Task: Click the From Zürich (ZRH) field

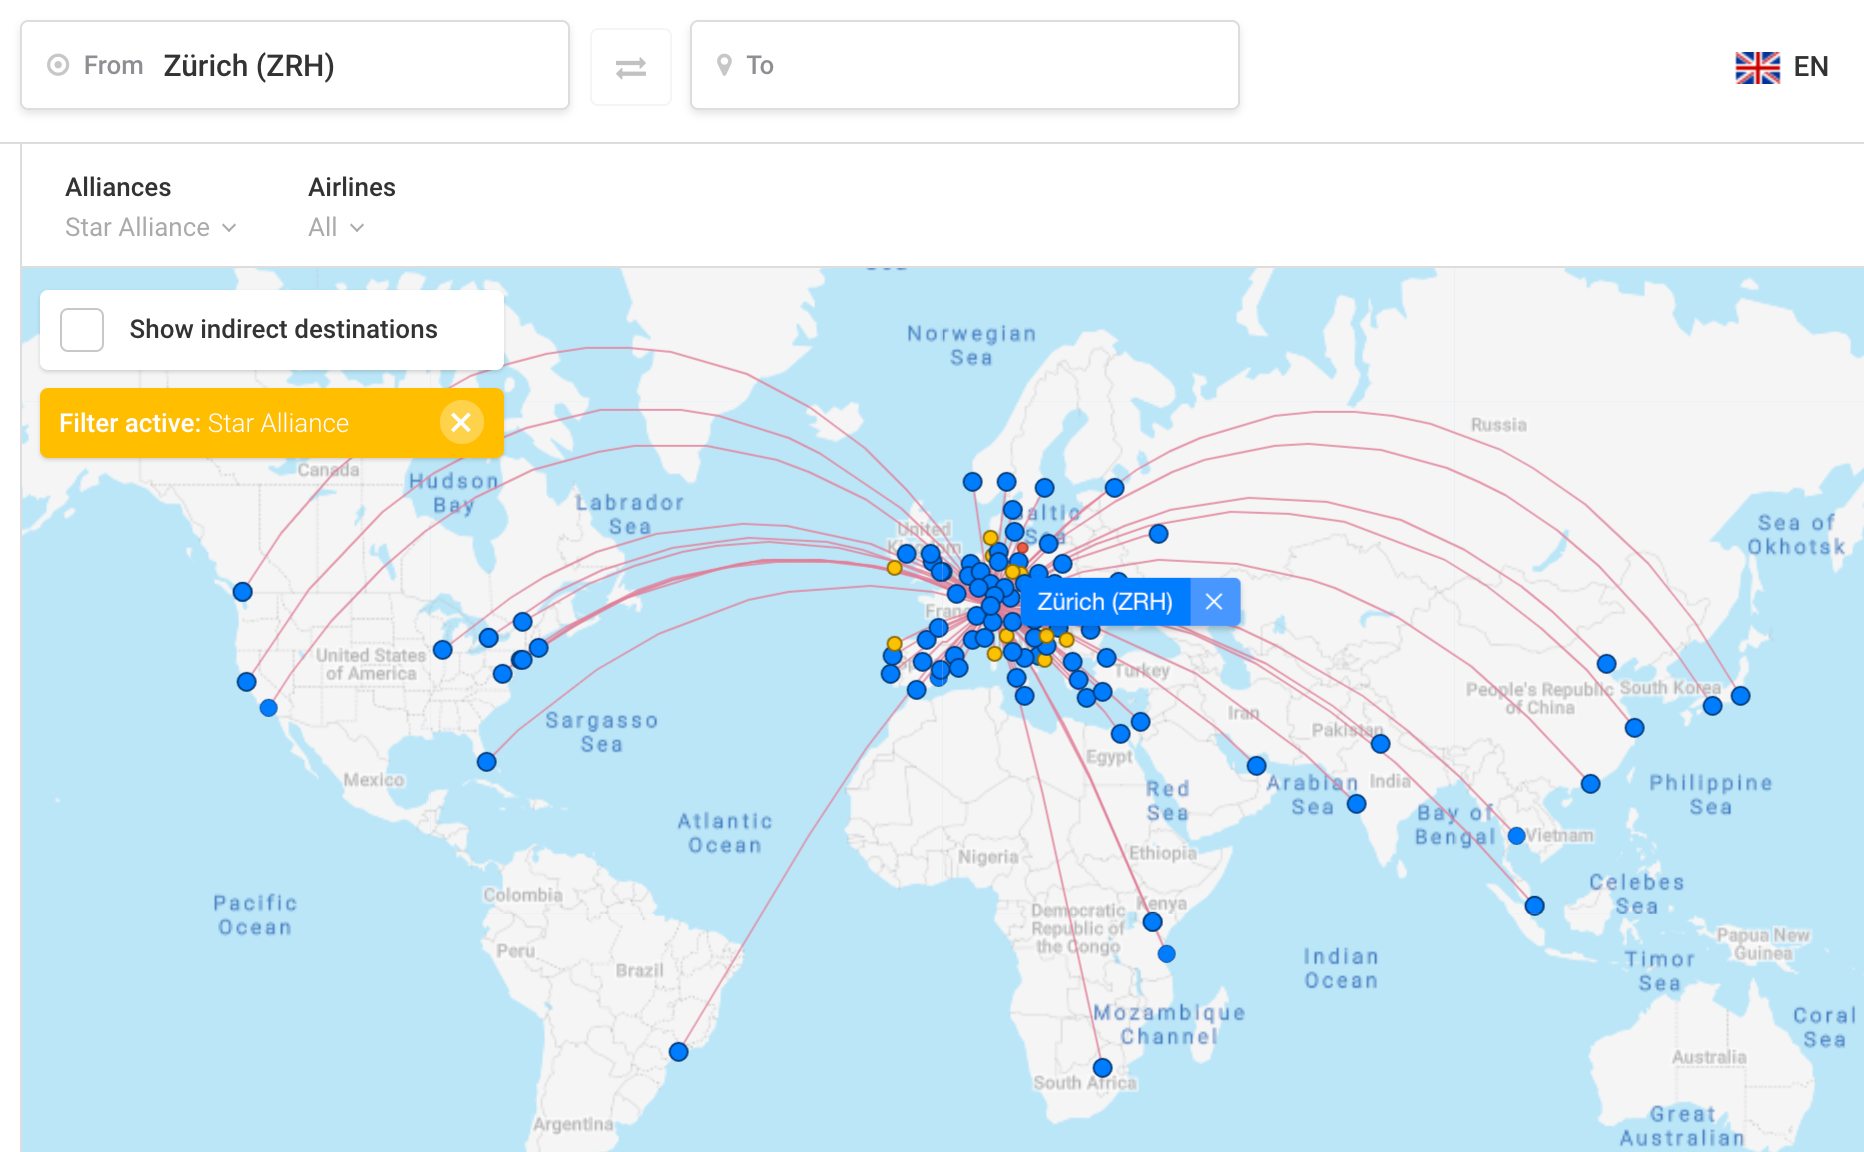Action: [295, 66]
